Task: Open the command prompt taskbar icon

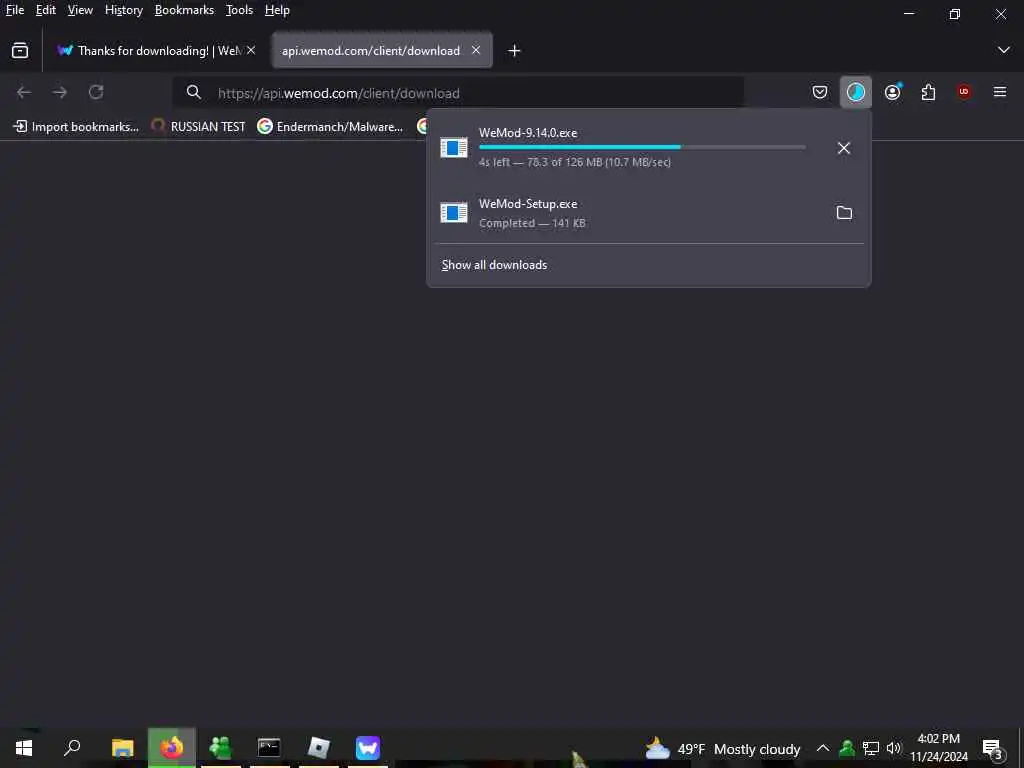Action: [269, 747]
